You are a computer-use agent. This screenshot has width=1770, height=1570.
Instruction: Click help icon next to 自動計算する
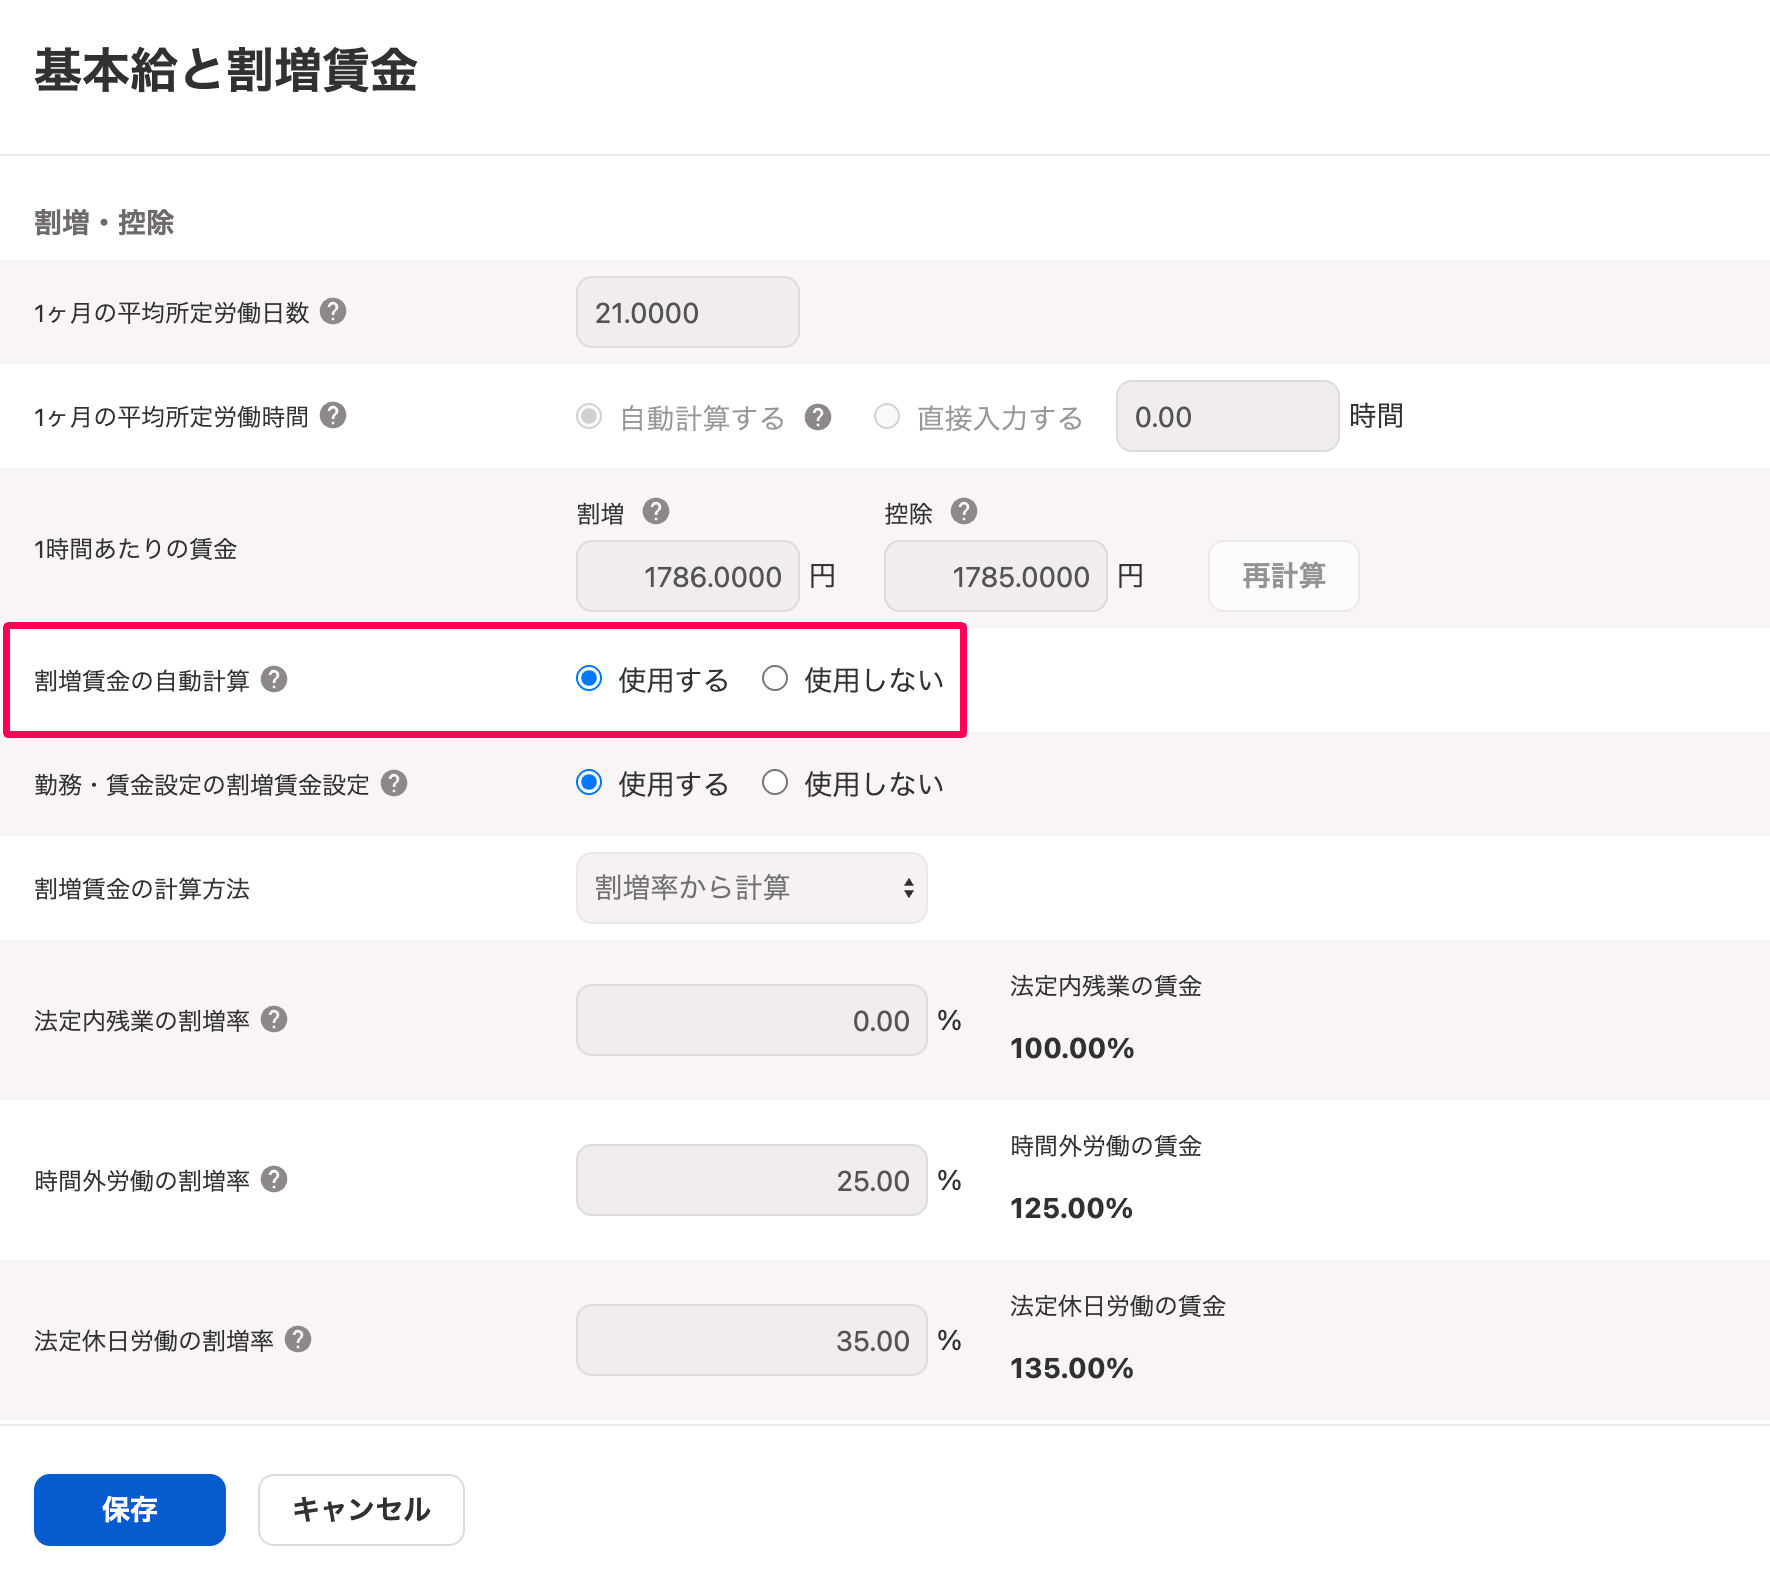pos(818,417)
